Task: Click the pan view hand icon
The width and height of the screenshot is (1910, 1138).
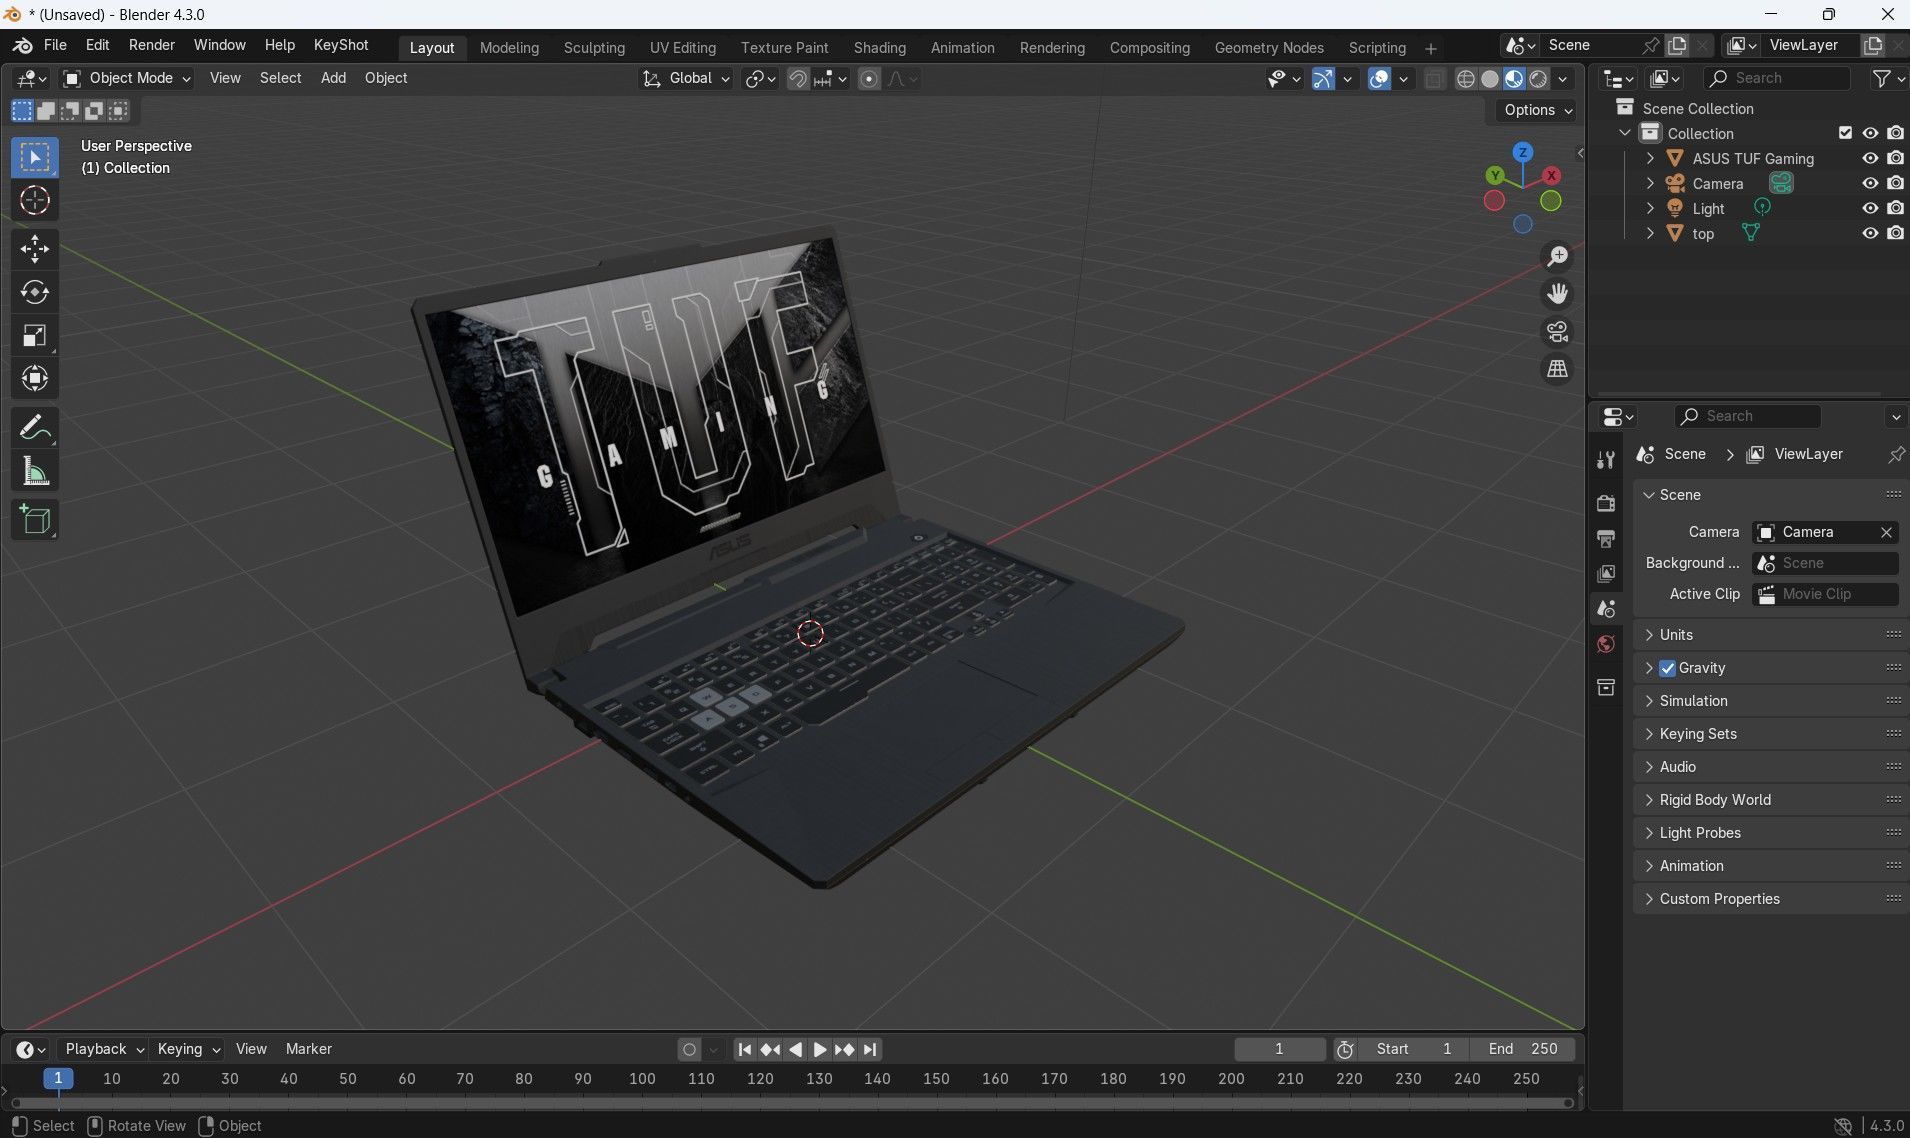Action: [1557, 294]
